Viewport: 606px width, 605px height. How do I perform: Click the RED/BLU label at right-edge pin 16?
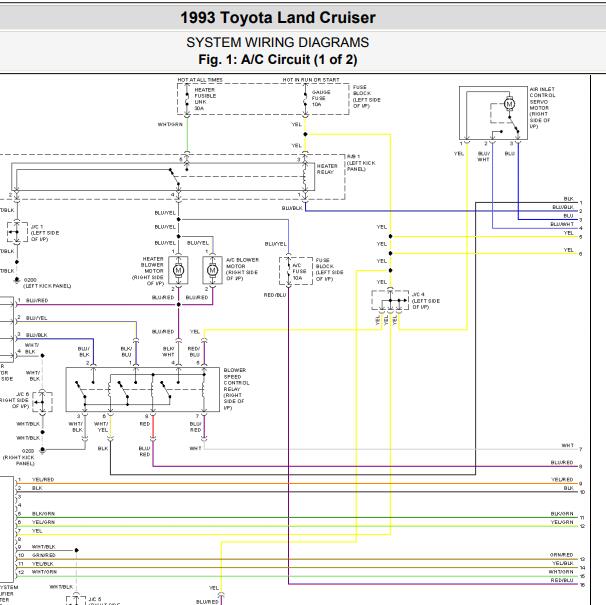[x=562, y=580]
